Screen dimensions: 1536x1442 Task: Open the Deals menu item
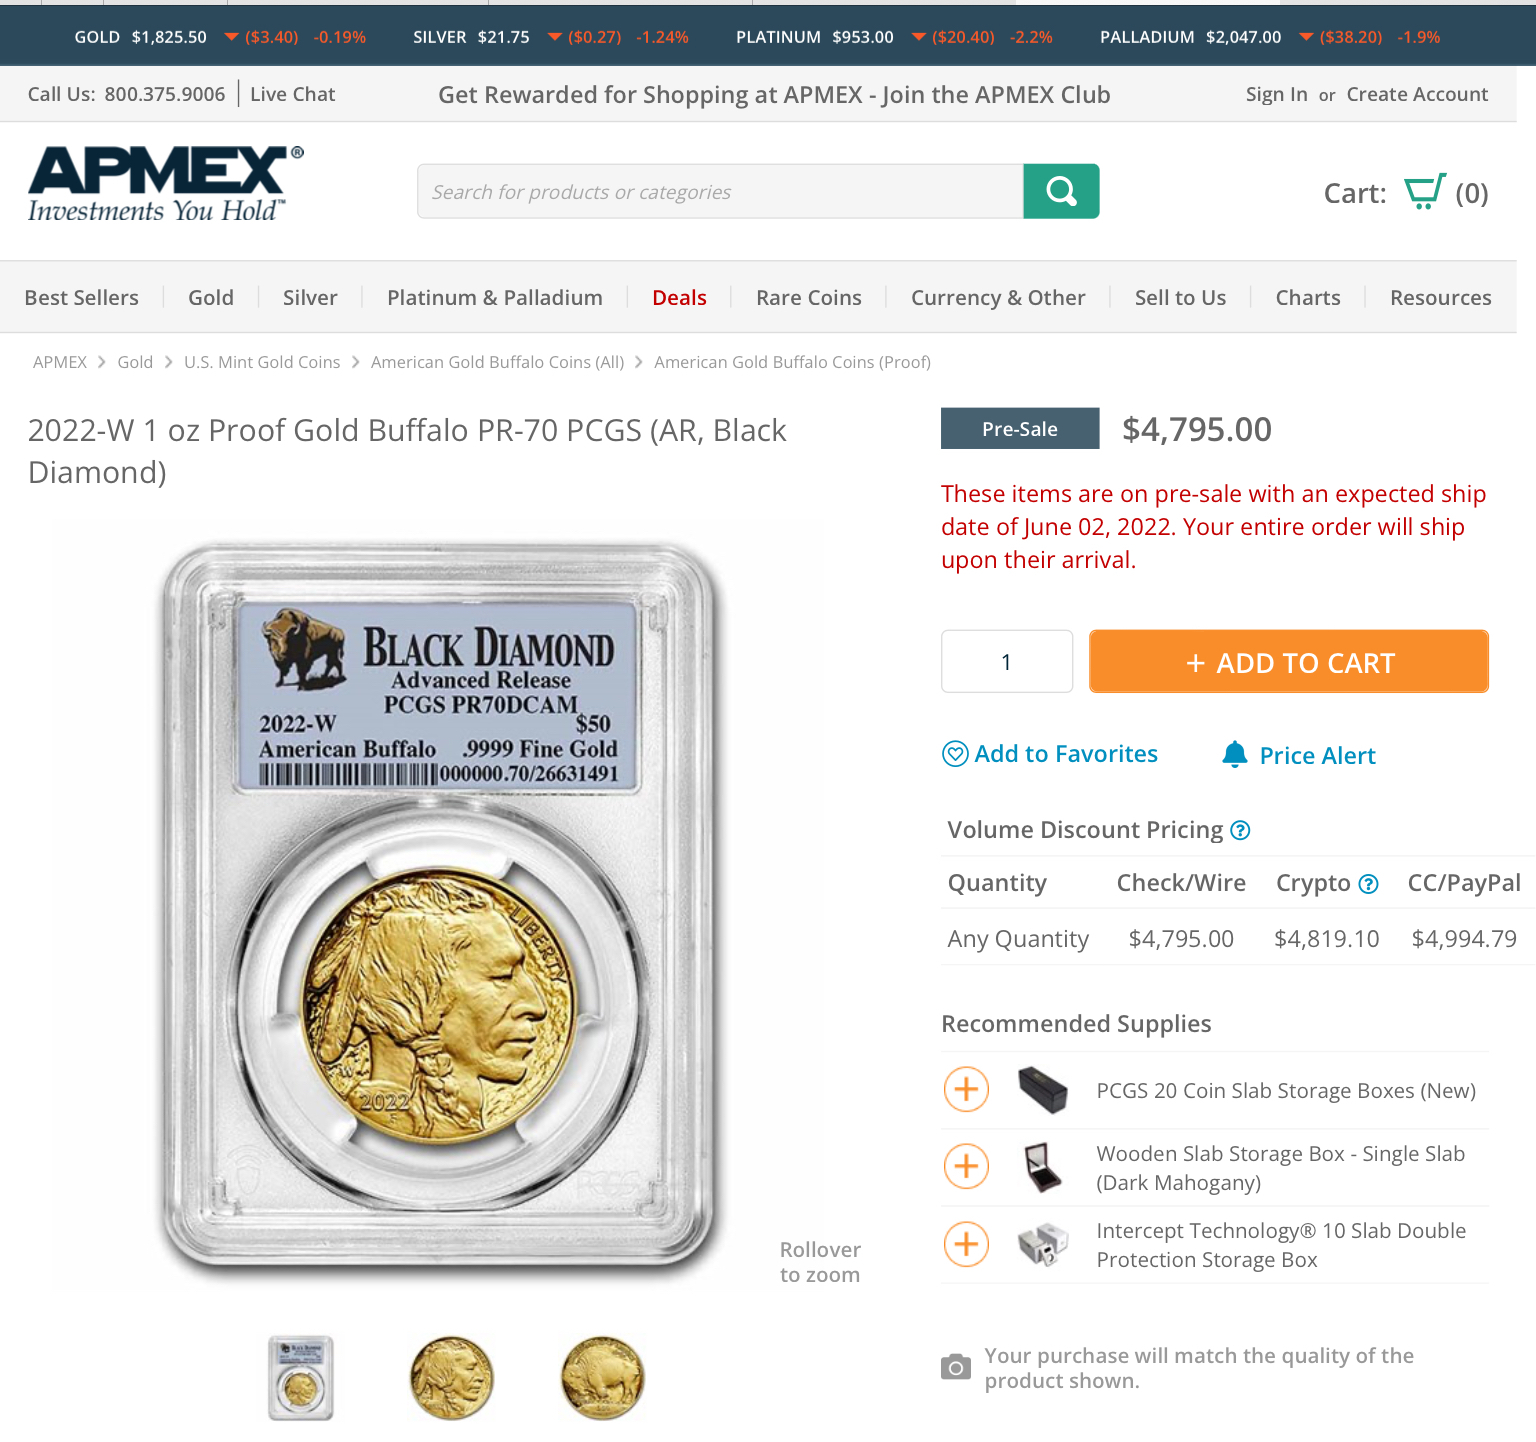(679, 298)
